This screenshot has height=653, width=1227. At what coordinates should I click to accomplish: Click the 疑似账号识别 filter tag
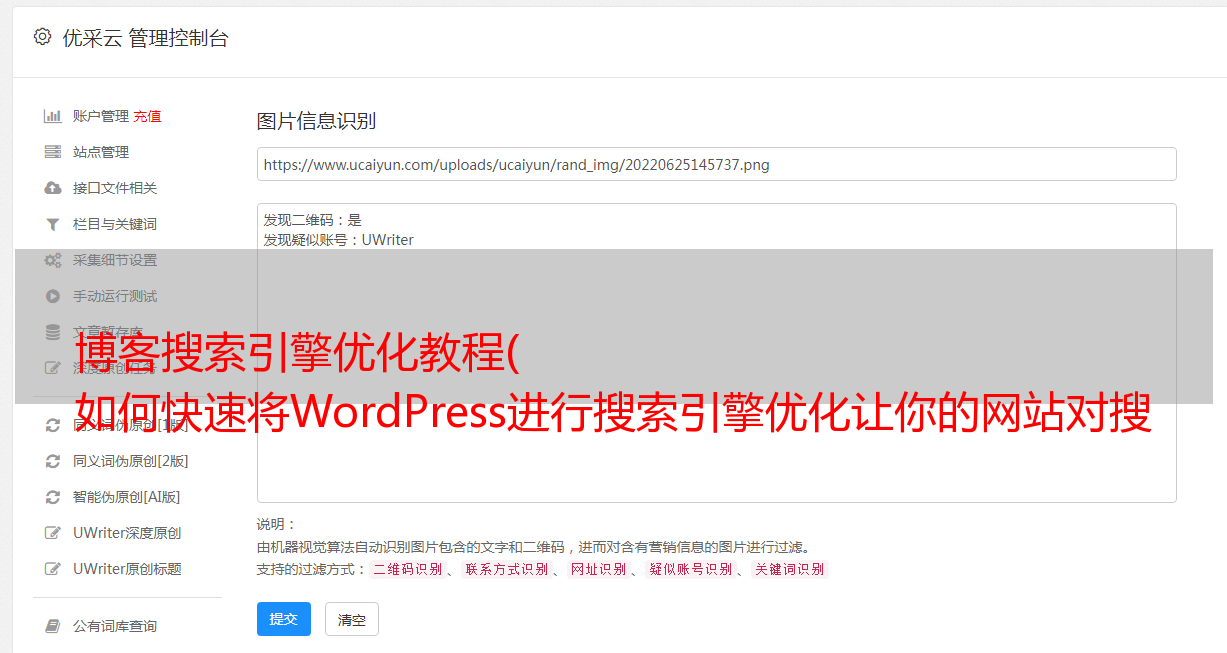(690, 569)
